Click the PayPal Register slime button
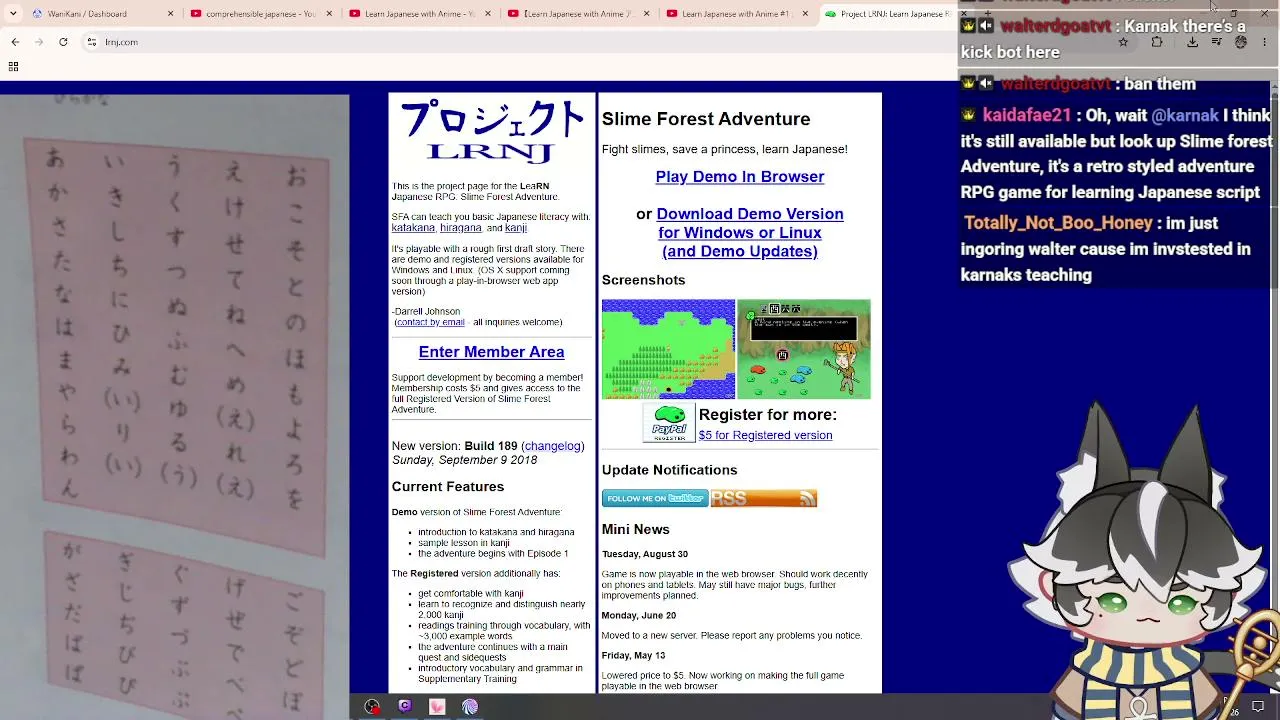Viewport: 1280px width, 720px height. pyautogui.click(x=669, y=423)
